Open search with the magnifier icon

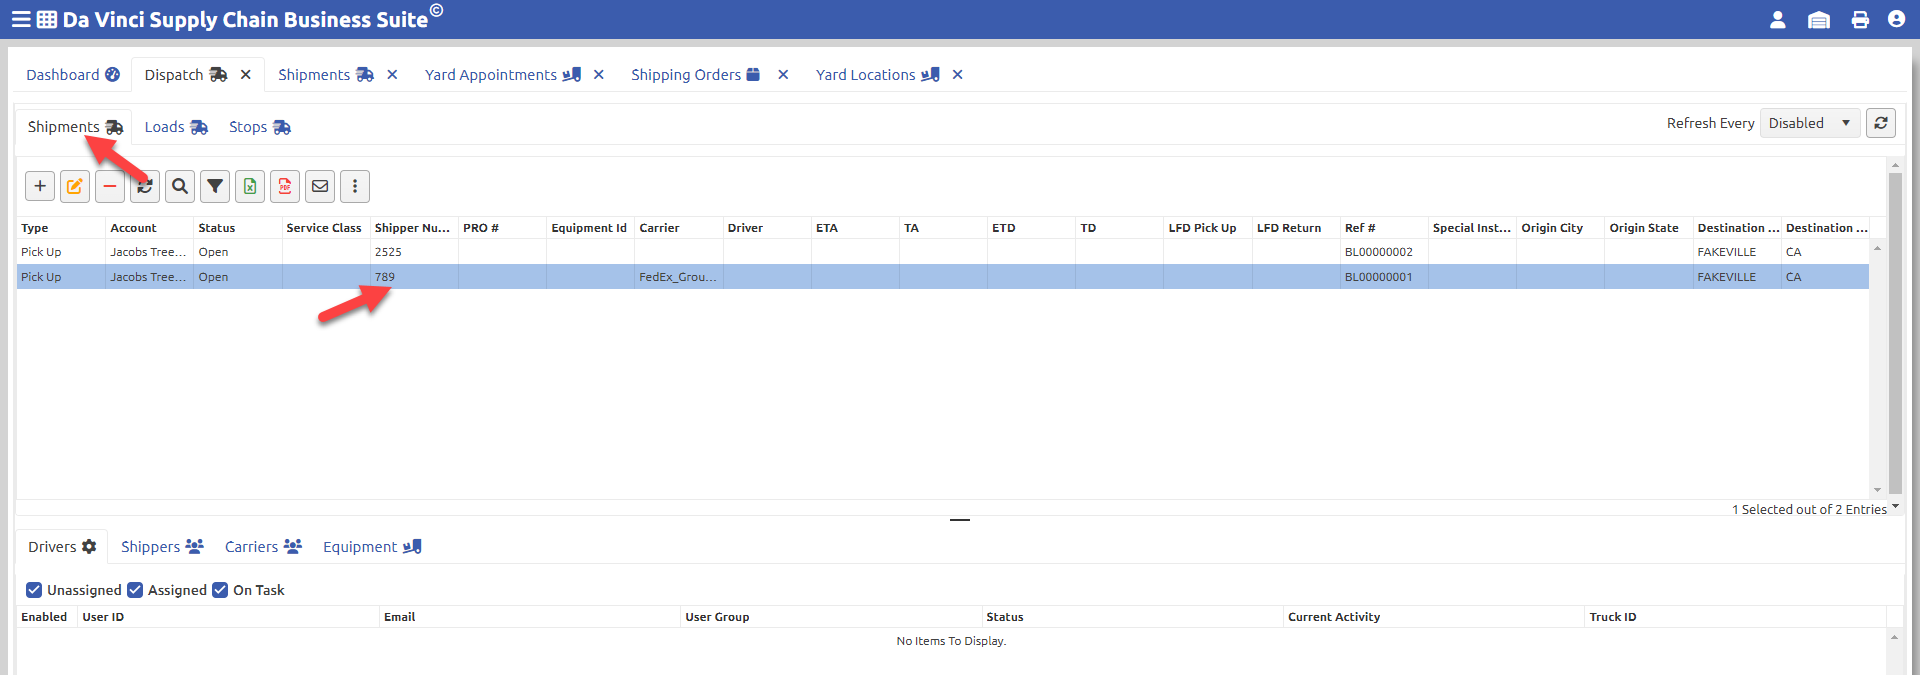[180, 186]
